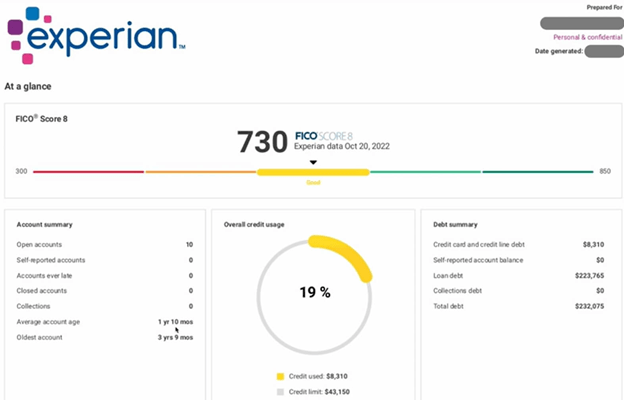624x400 pixels.
Task: Click the "Total debt" label
Action: coord(448,306)
